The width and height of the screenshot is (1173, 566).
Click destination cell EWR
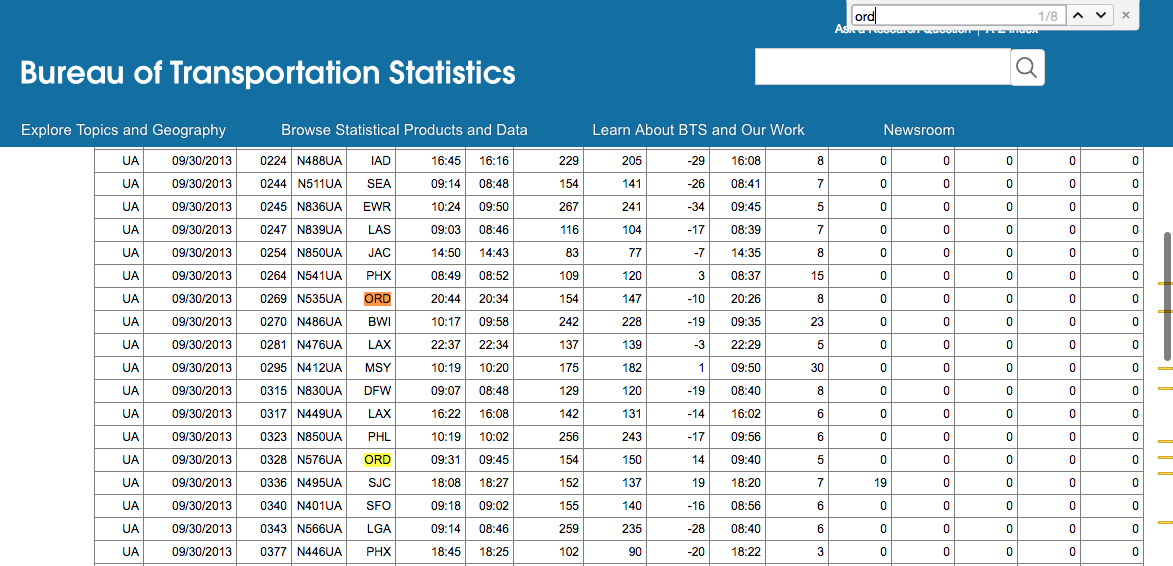(x=379, y=207)
